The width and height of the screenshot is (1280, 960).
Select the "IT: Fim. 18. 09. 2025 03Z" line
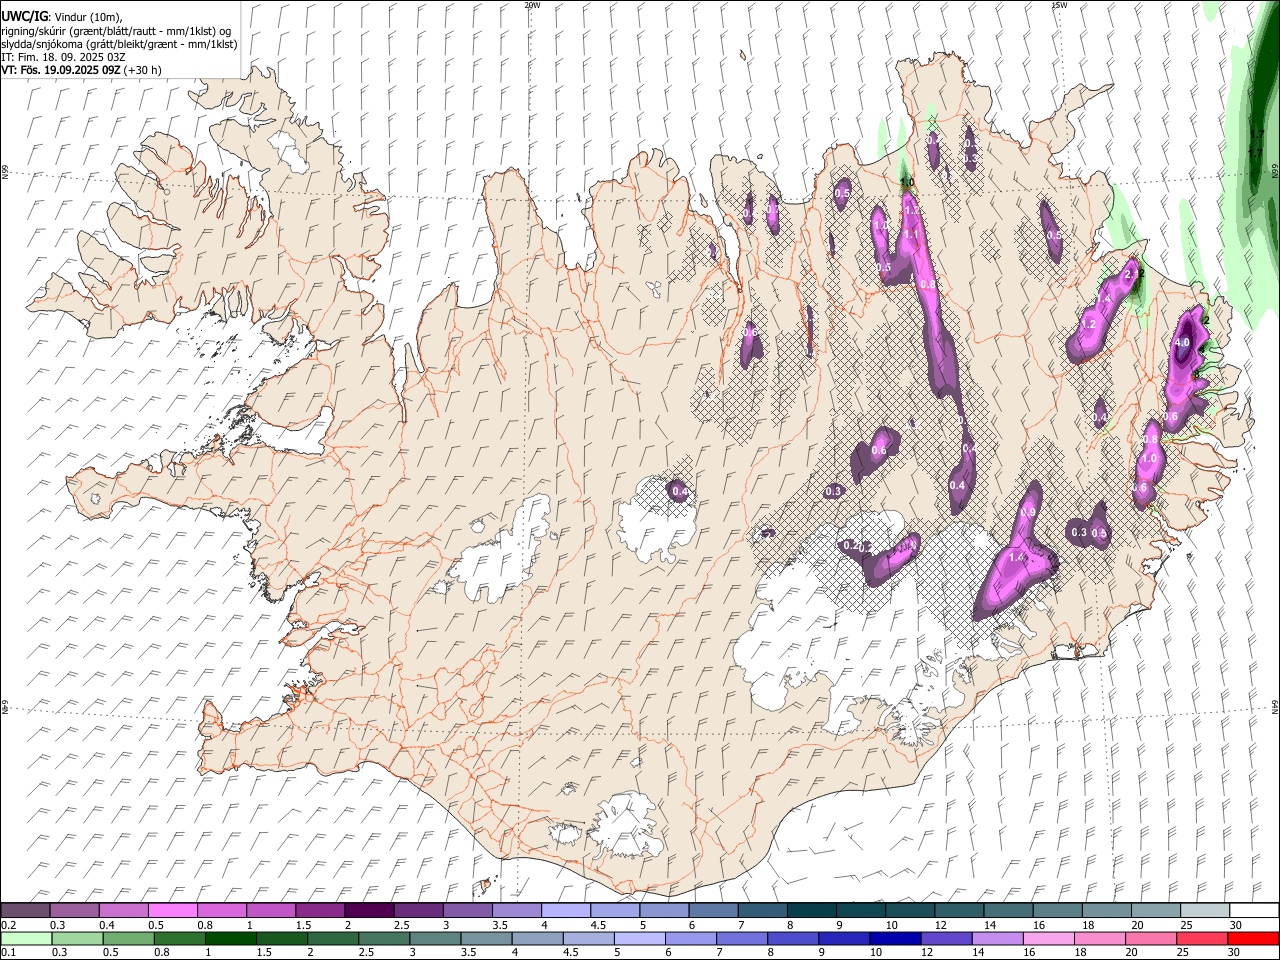64,57
